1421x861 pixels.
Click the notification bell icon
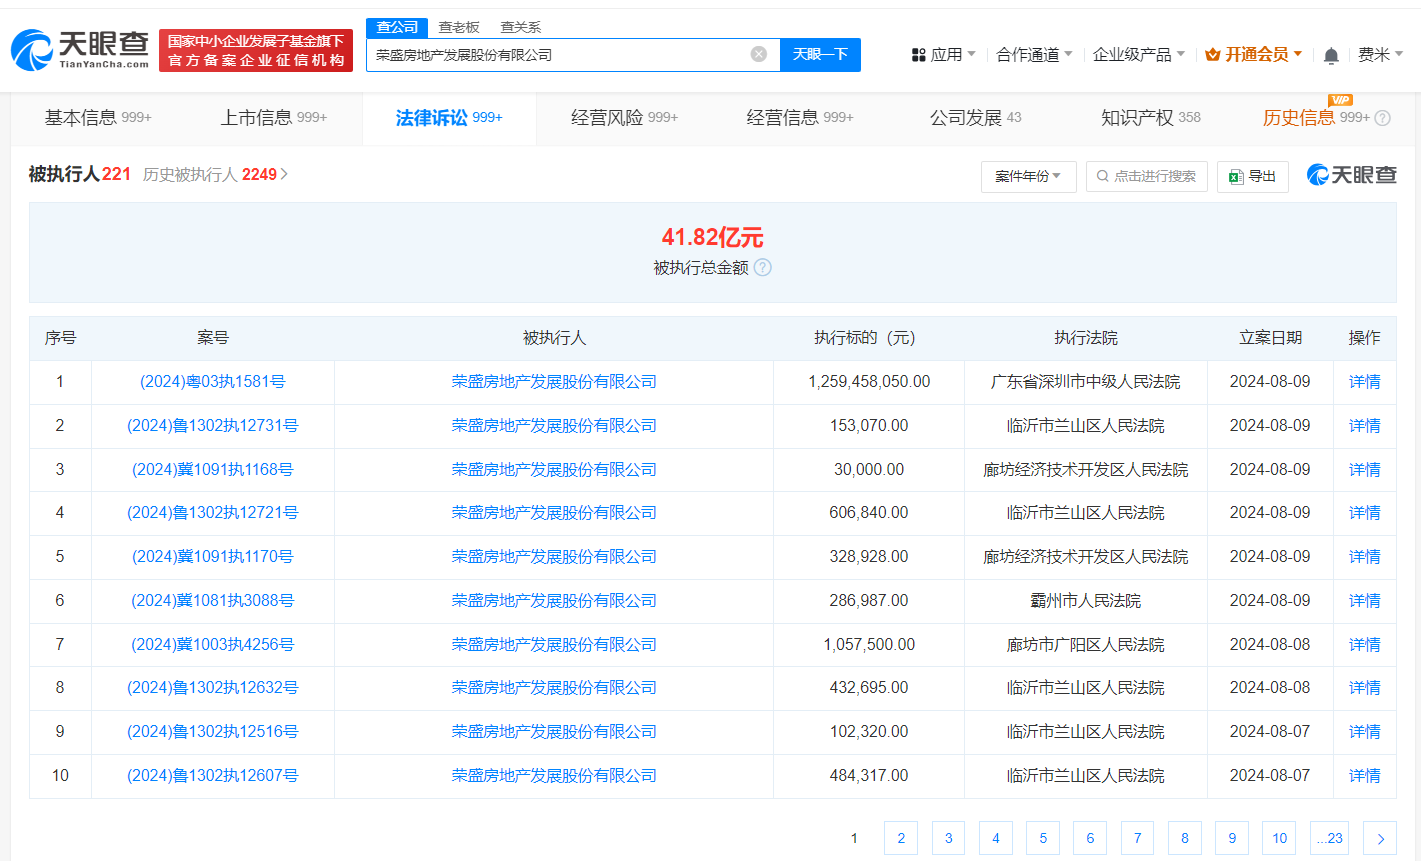click(1331, 55)
